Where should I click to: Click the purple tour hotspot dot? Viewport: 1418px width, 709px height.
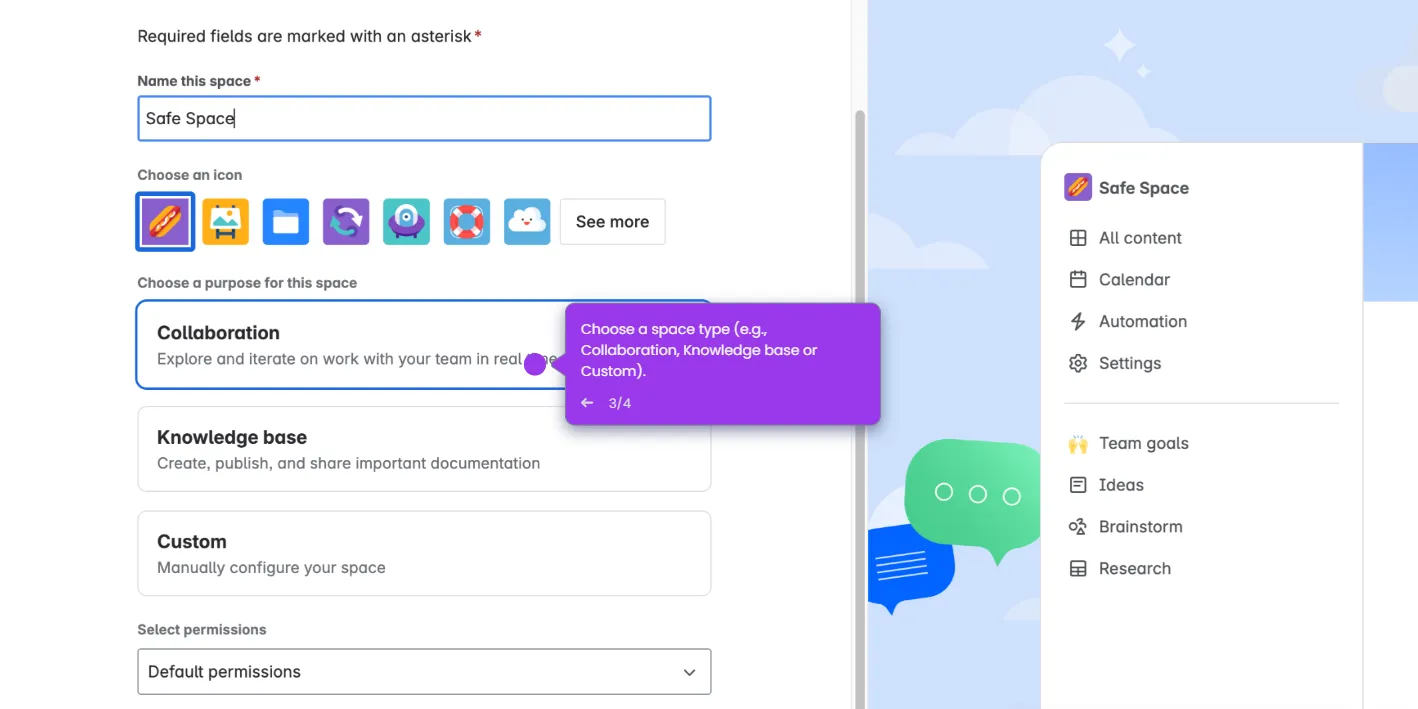pyautogui.click(x=535, y=365)
